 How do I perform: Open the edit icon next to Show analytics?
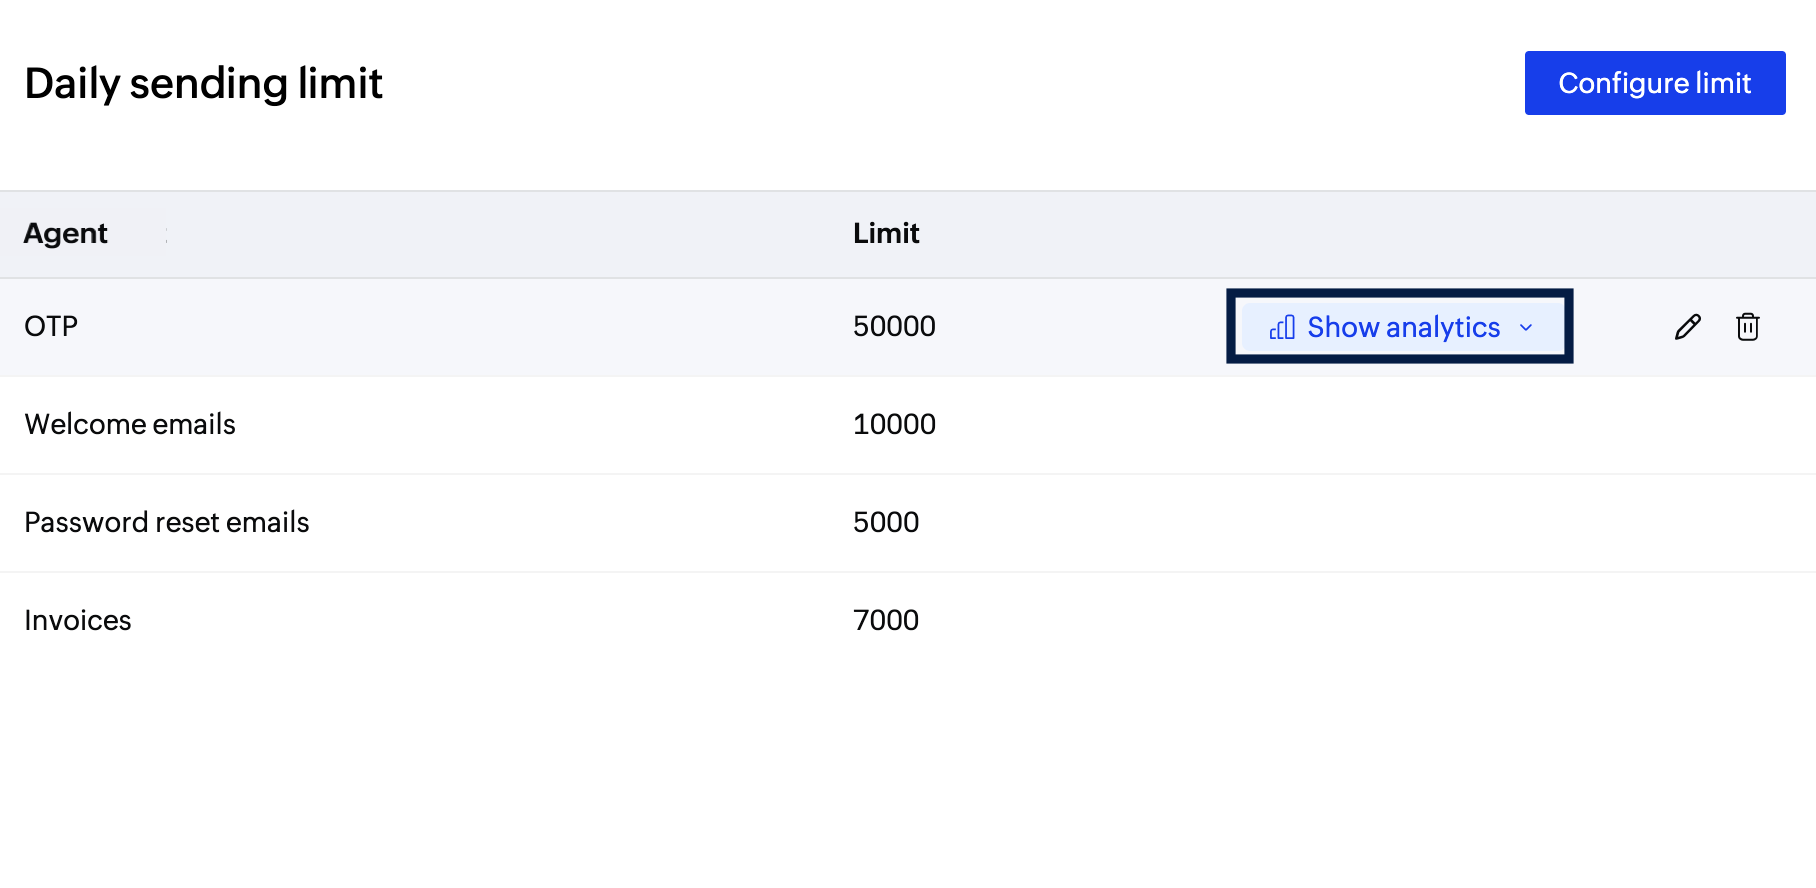point(1687,326)
